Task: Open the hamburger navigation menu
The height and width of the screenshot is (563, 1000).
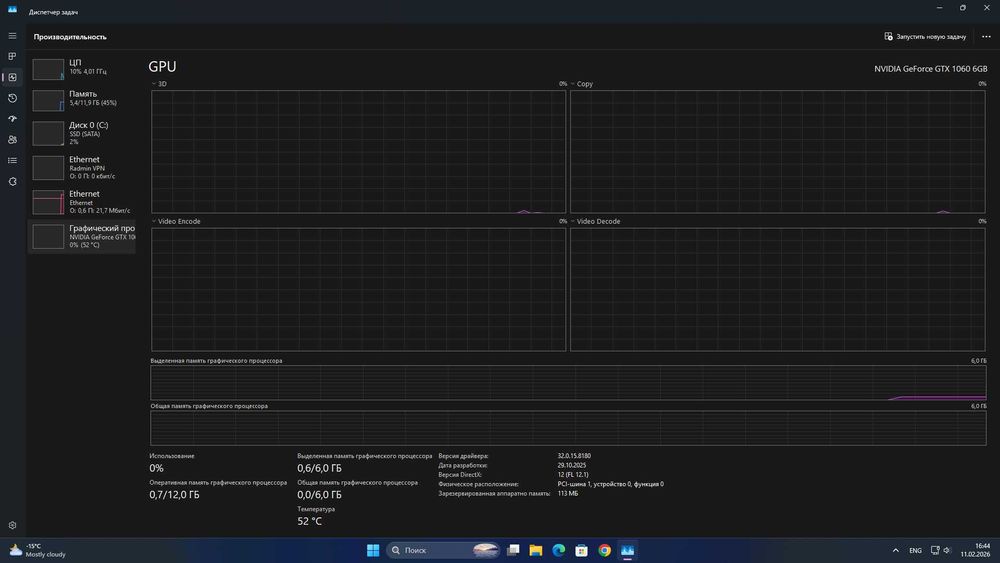Action: coord(12,36)
